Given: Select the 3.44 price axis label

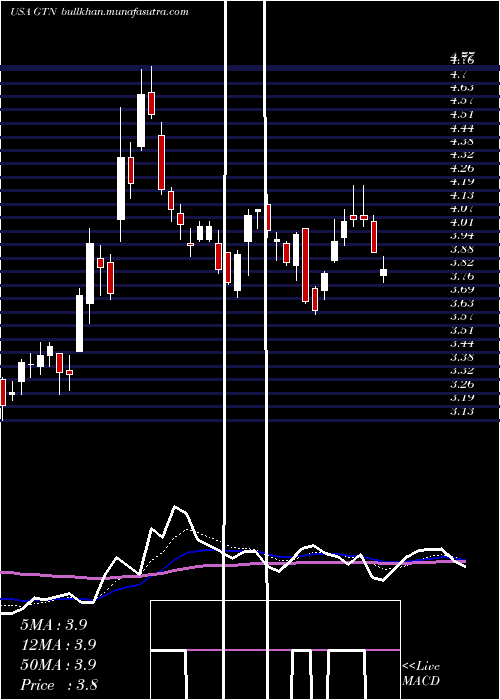Looking at the screenshot, I should coord(462,343).
